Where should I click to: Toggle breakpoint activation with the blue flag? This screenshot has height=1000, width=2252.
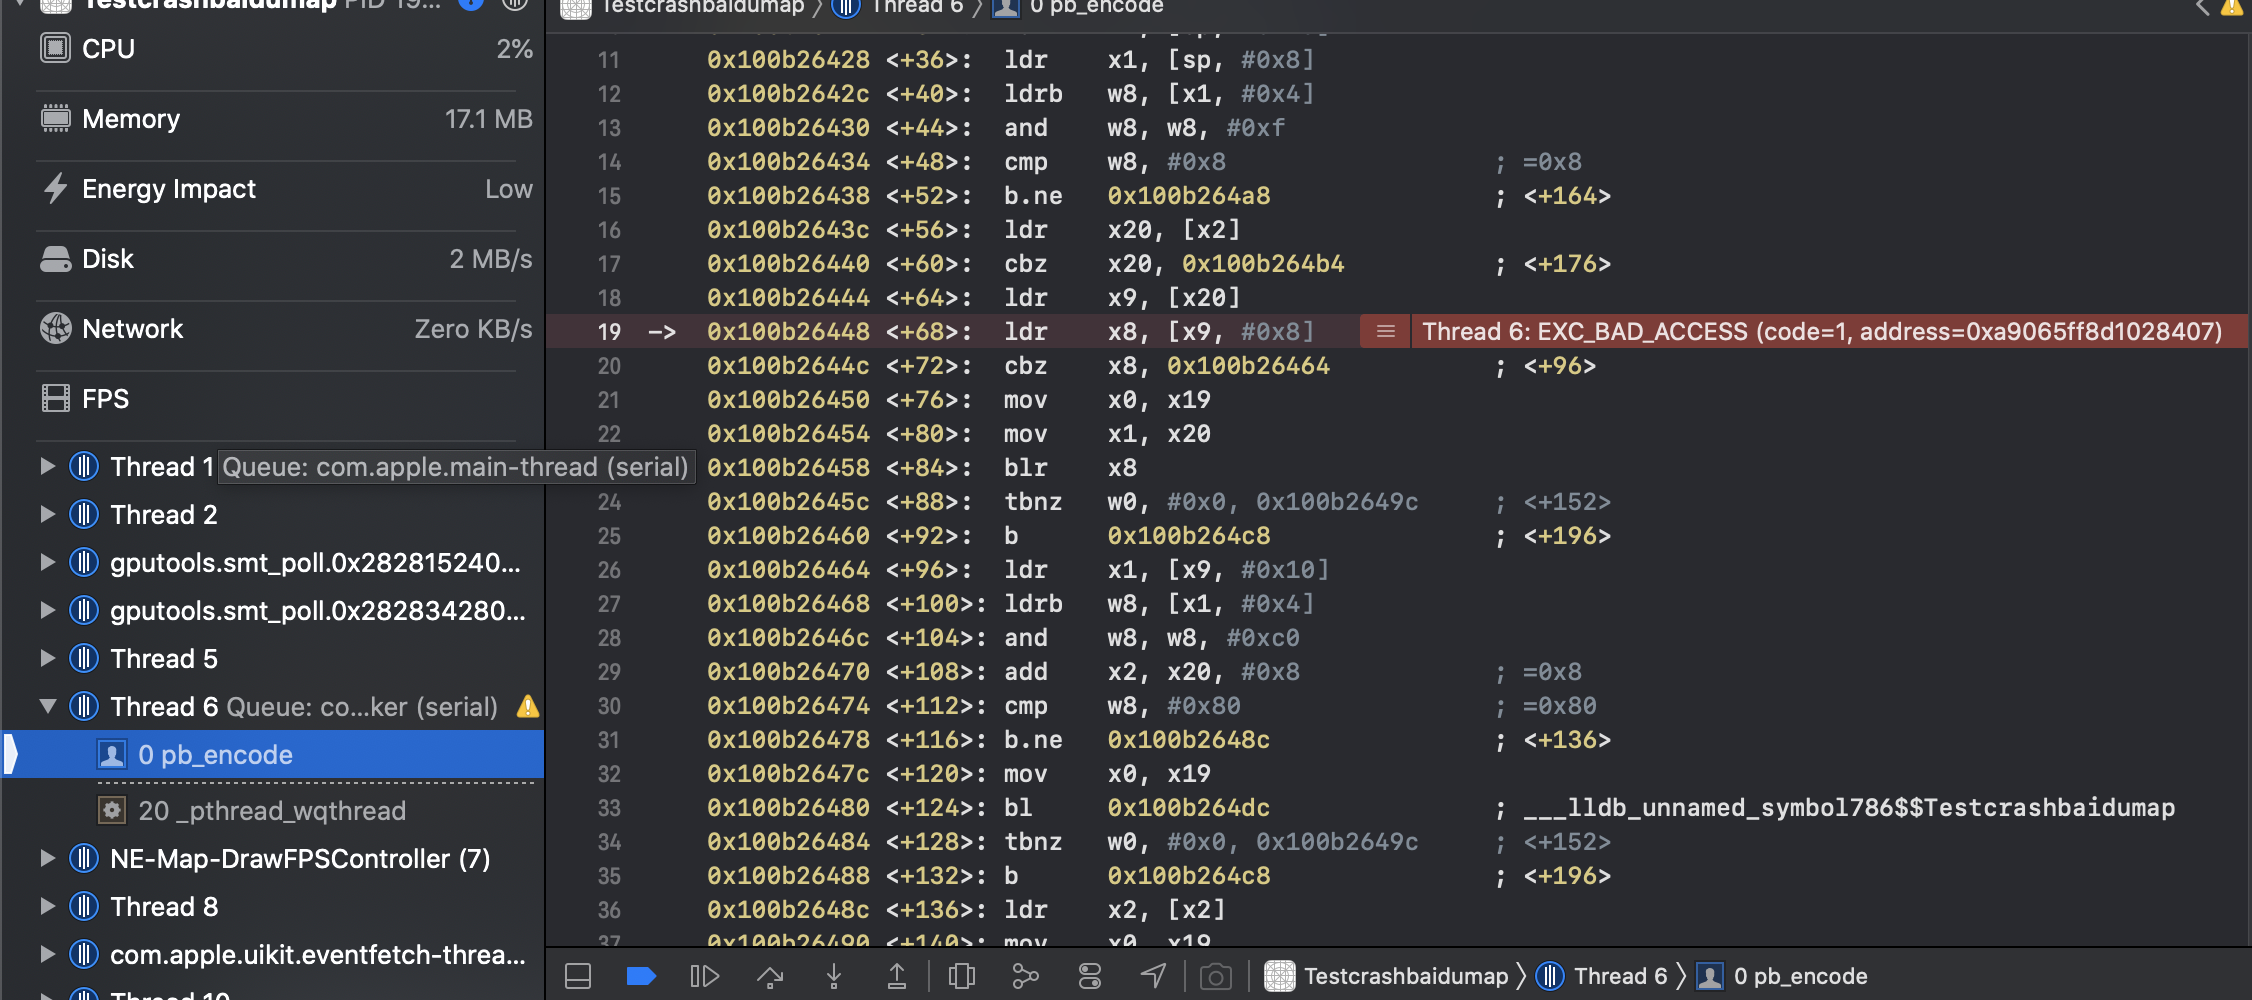coord(641,975)
